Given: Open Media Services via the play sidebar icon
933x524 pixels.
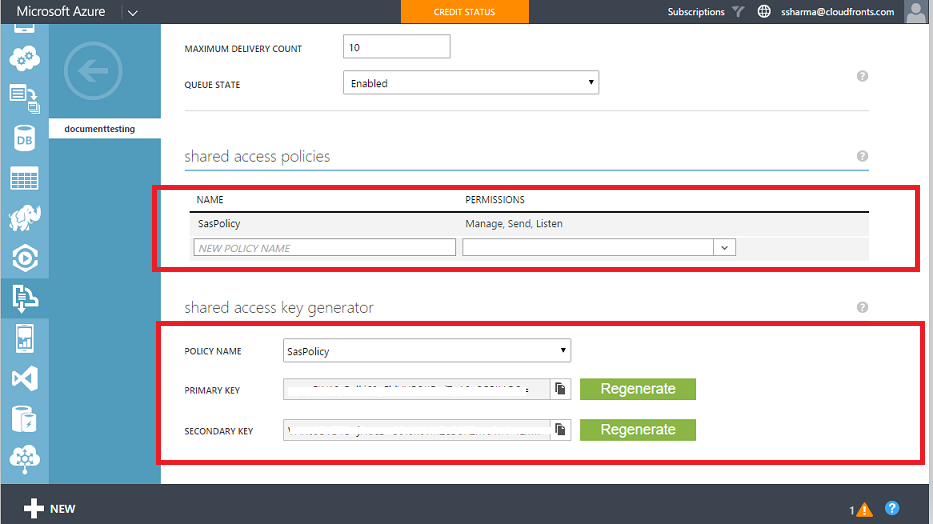Looking at the screenshot, I should [24, 258].
